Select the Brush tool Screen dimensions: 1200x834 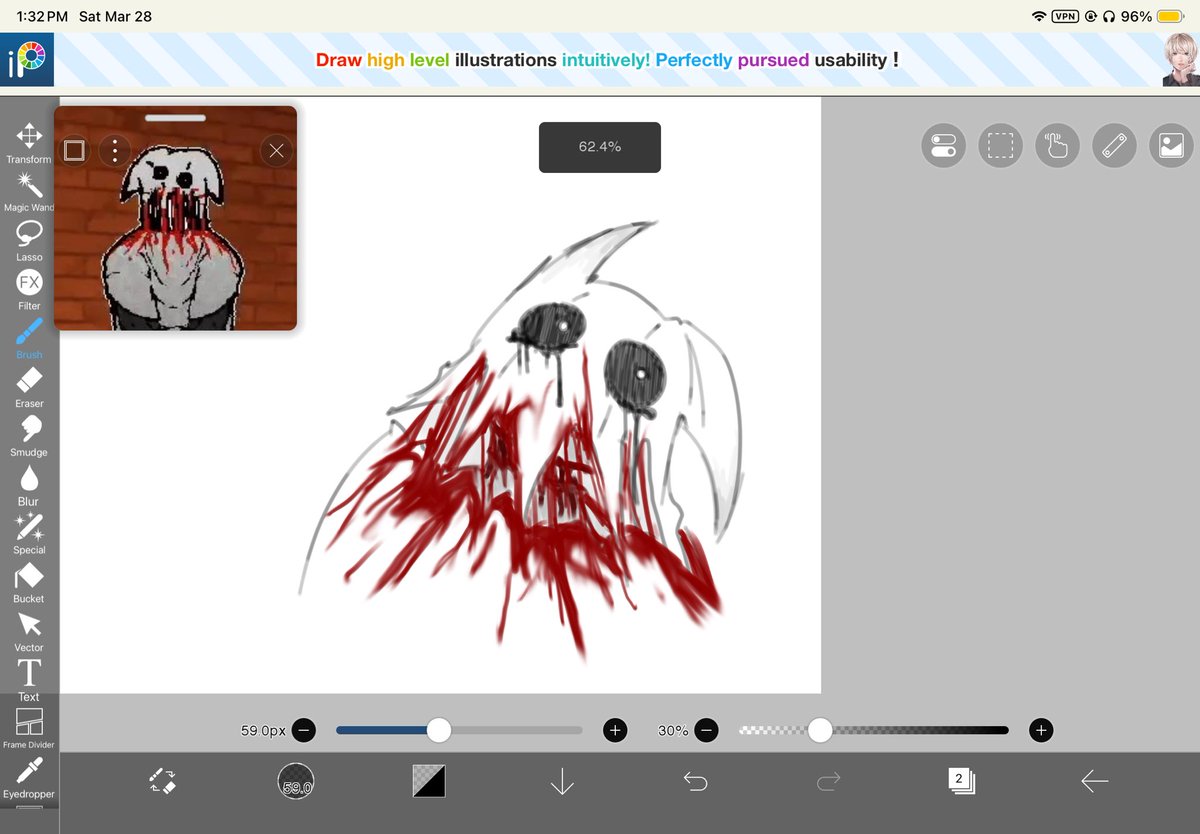(x=29, y=339)
